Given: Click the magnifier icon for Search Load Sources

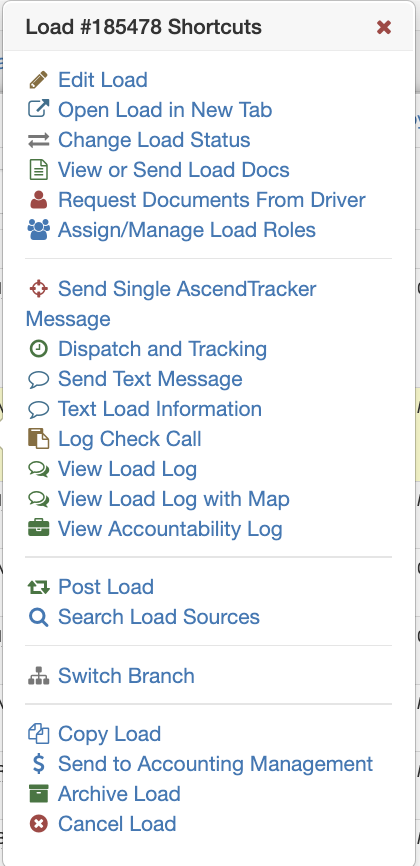Looking at the screenshot, I should click(38, 617).
